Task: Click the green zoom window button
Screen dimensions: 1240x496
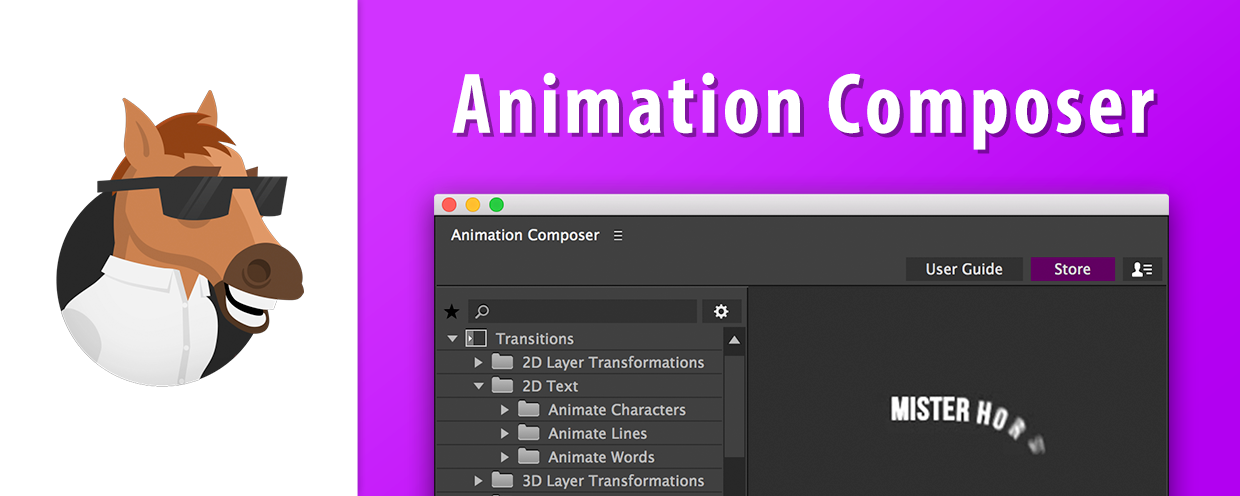Action: click(x=496, y=204)
